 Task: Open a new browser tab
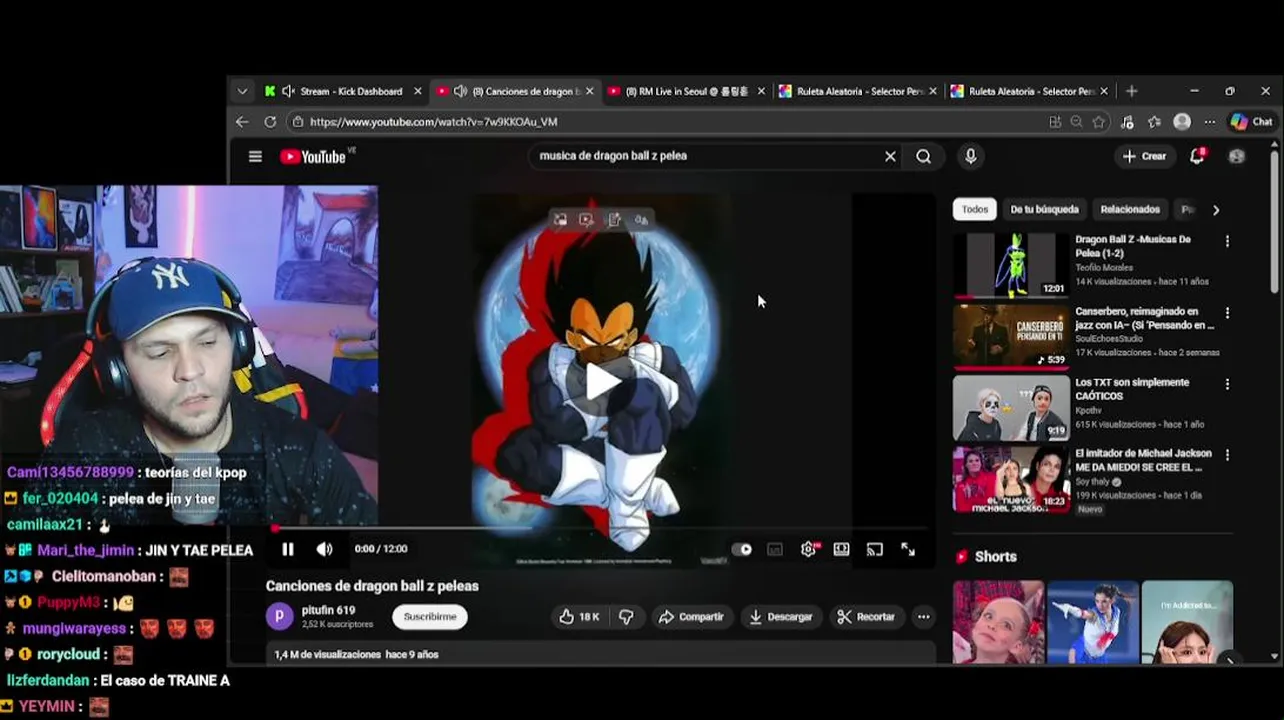(x=1131, y=91)
